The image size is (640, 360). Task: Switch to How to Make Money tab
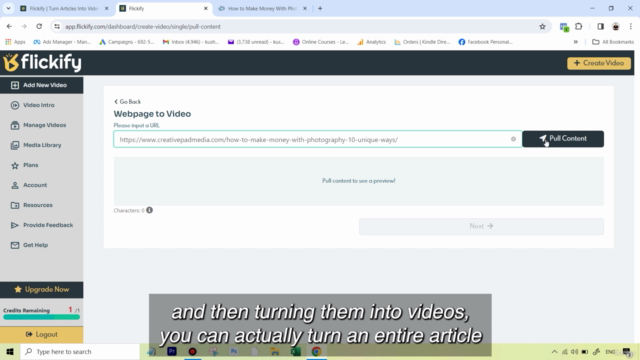click(262, 8)
